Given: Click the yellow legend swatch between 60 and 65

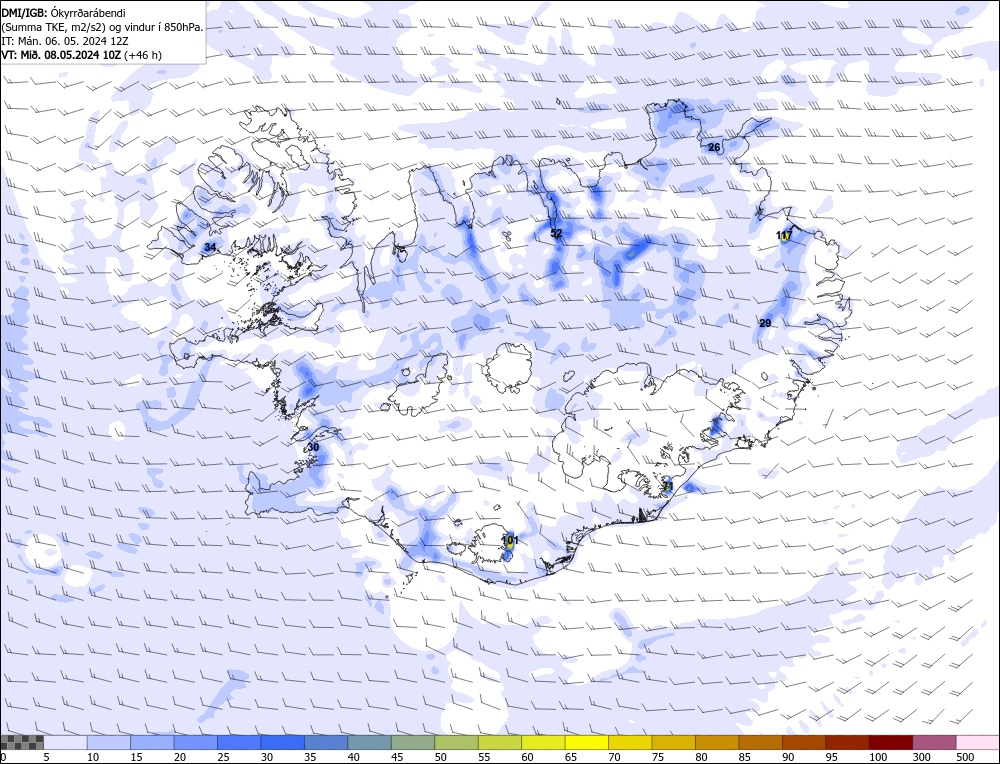Looking at the screenshot, I should 543,742.
